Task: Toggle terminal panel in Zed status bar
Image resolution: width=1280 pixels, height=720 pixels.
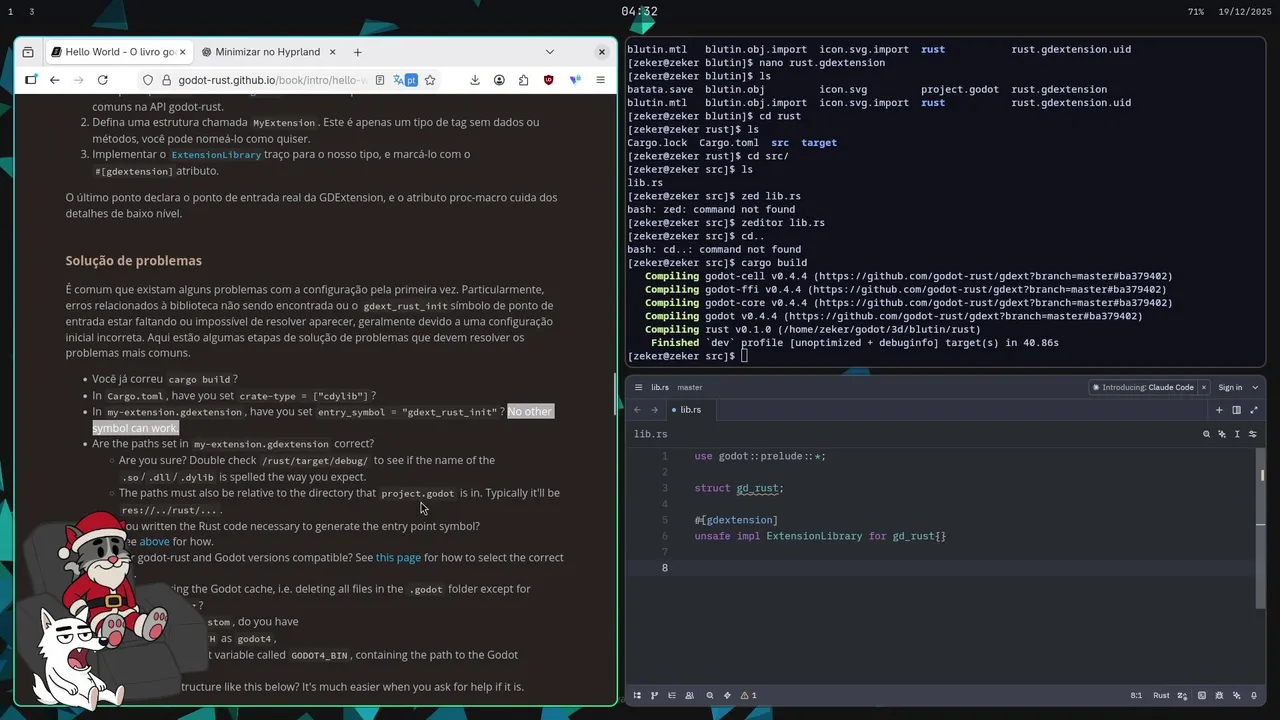Action: tap(1202, 695)
